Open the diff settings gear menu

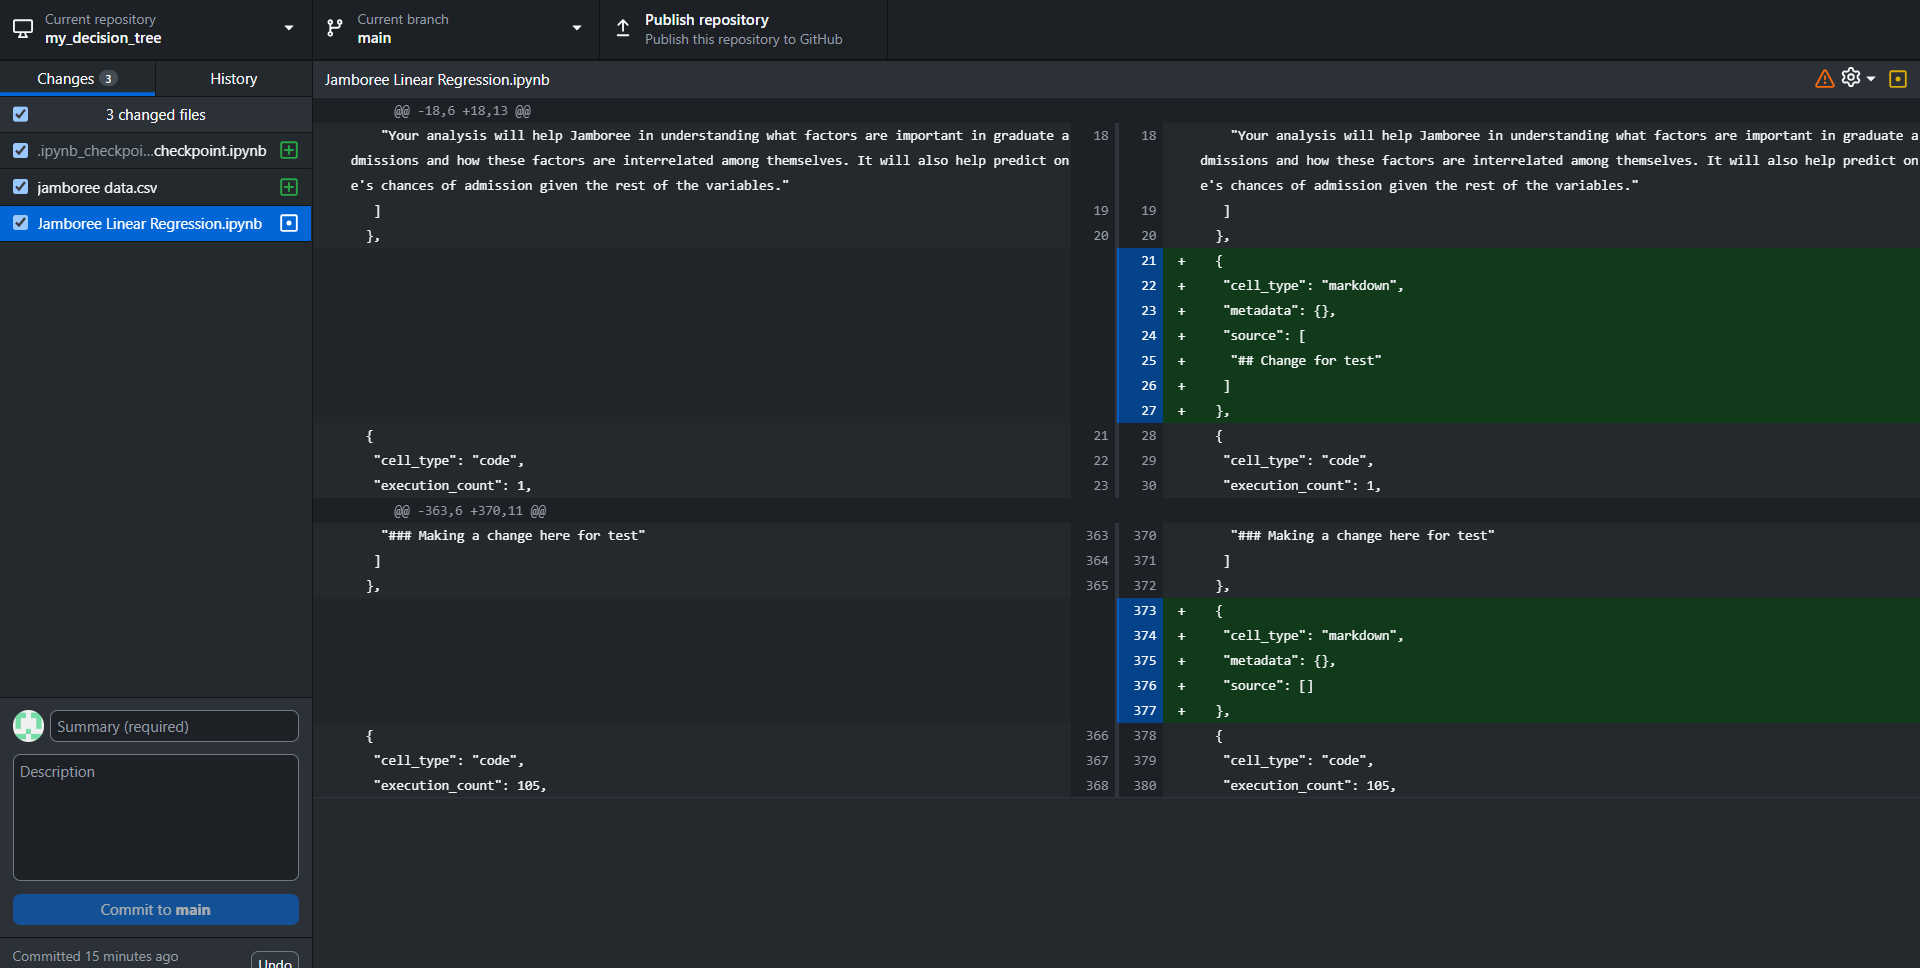1856,78
